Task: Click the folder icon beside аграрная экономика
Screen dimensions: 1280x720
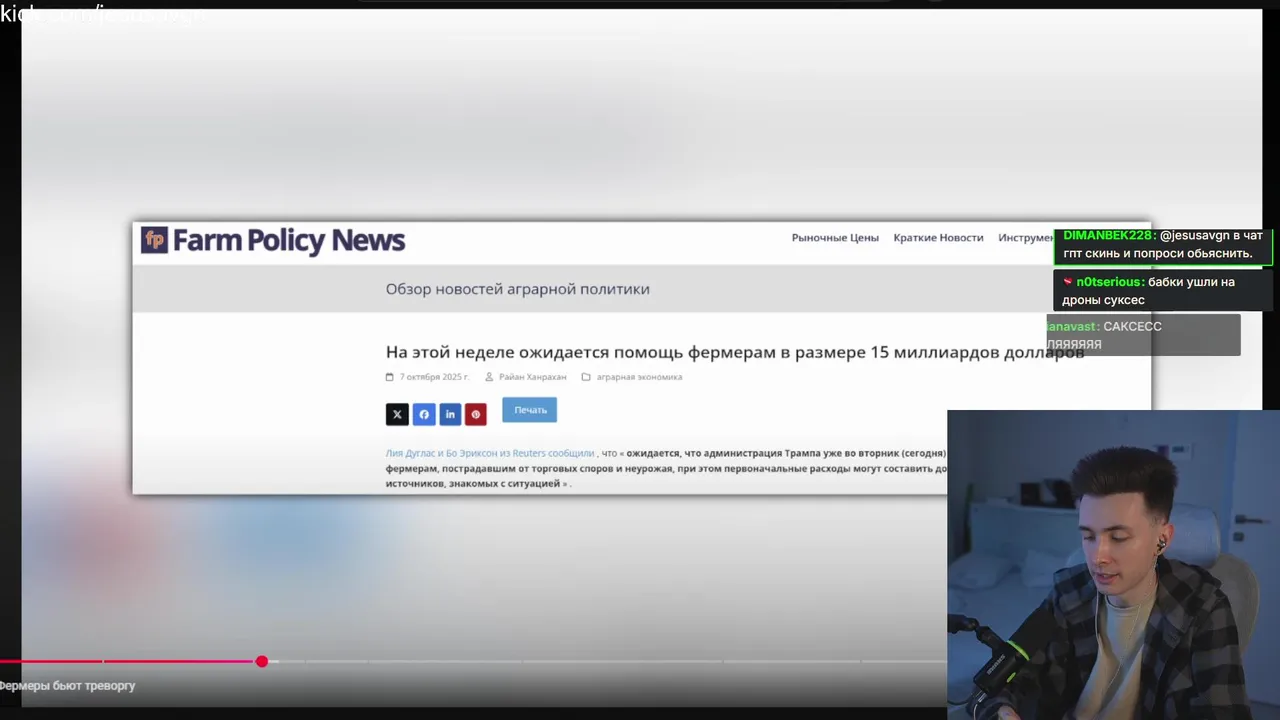Action: (x=586, y=377)
